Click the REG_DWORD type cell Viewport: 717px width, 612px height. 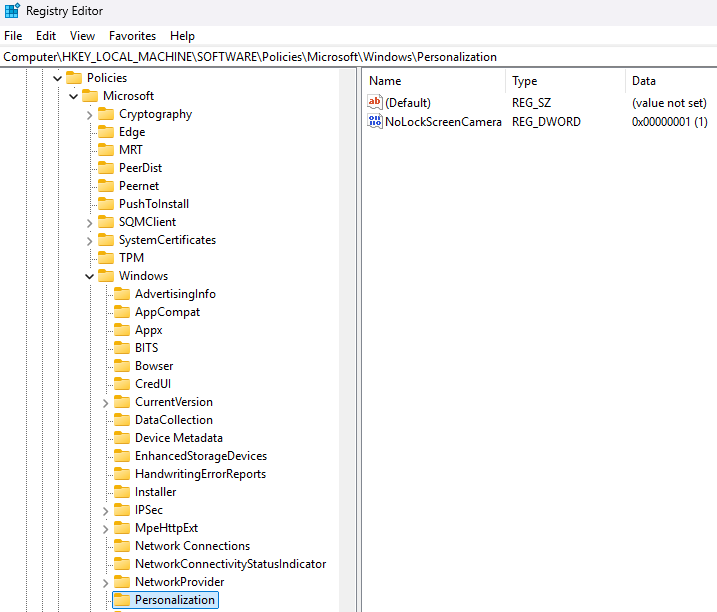[546, 122]
